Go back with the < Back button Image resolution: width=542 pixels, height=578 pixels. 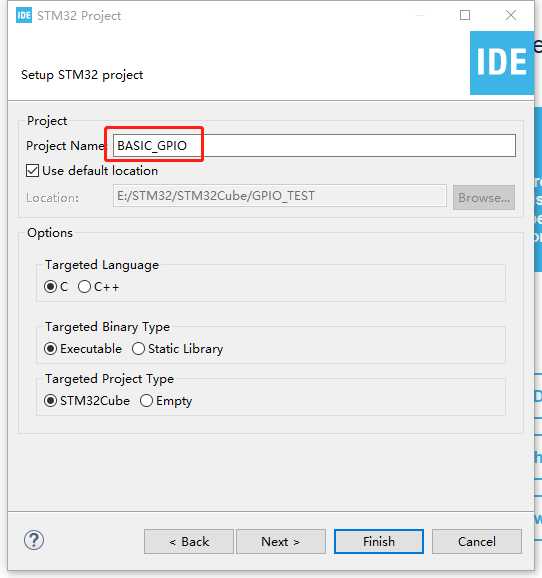click(189, 542)
